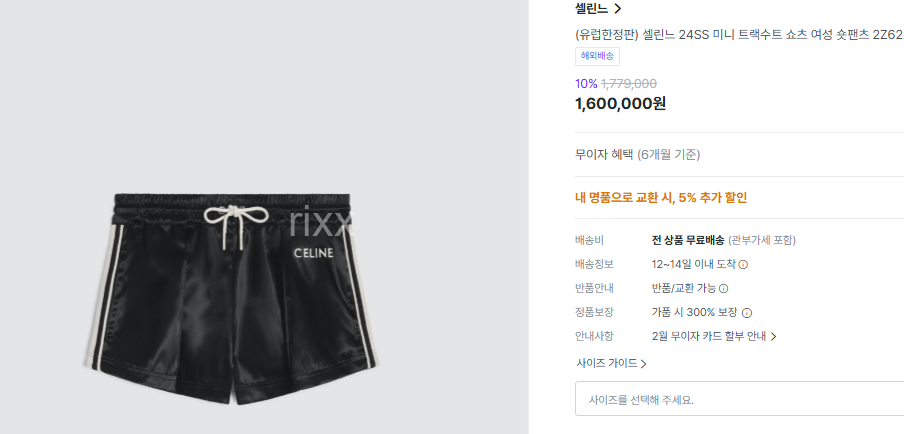Click the arrow after 2월 무이자 카드 할부 안내
This screenshot has height=434, width=904.
(x=774, y=337)
